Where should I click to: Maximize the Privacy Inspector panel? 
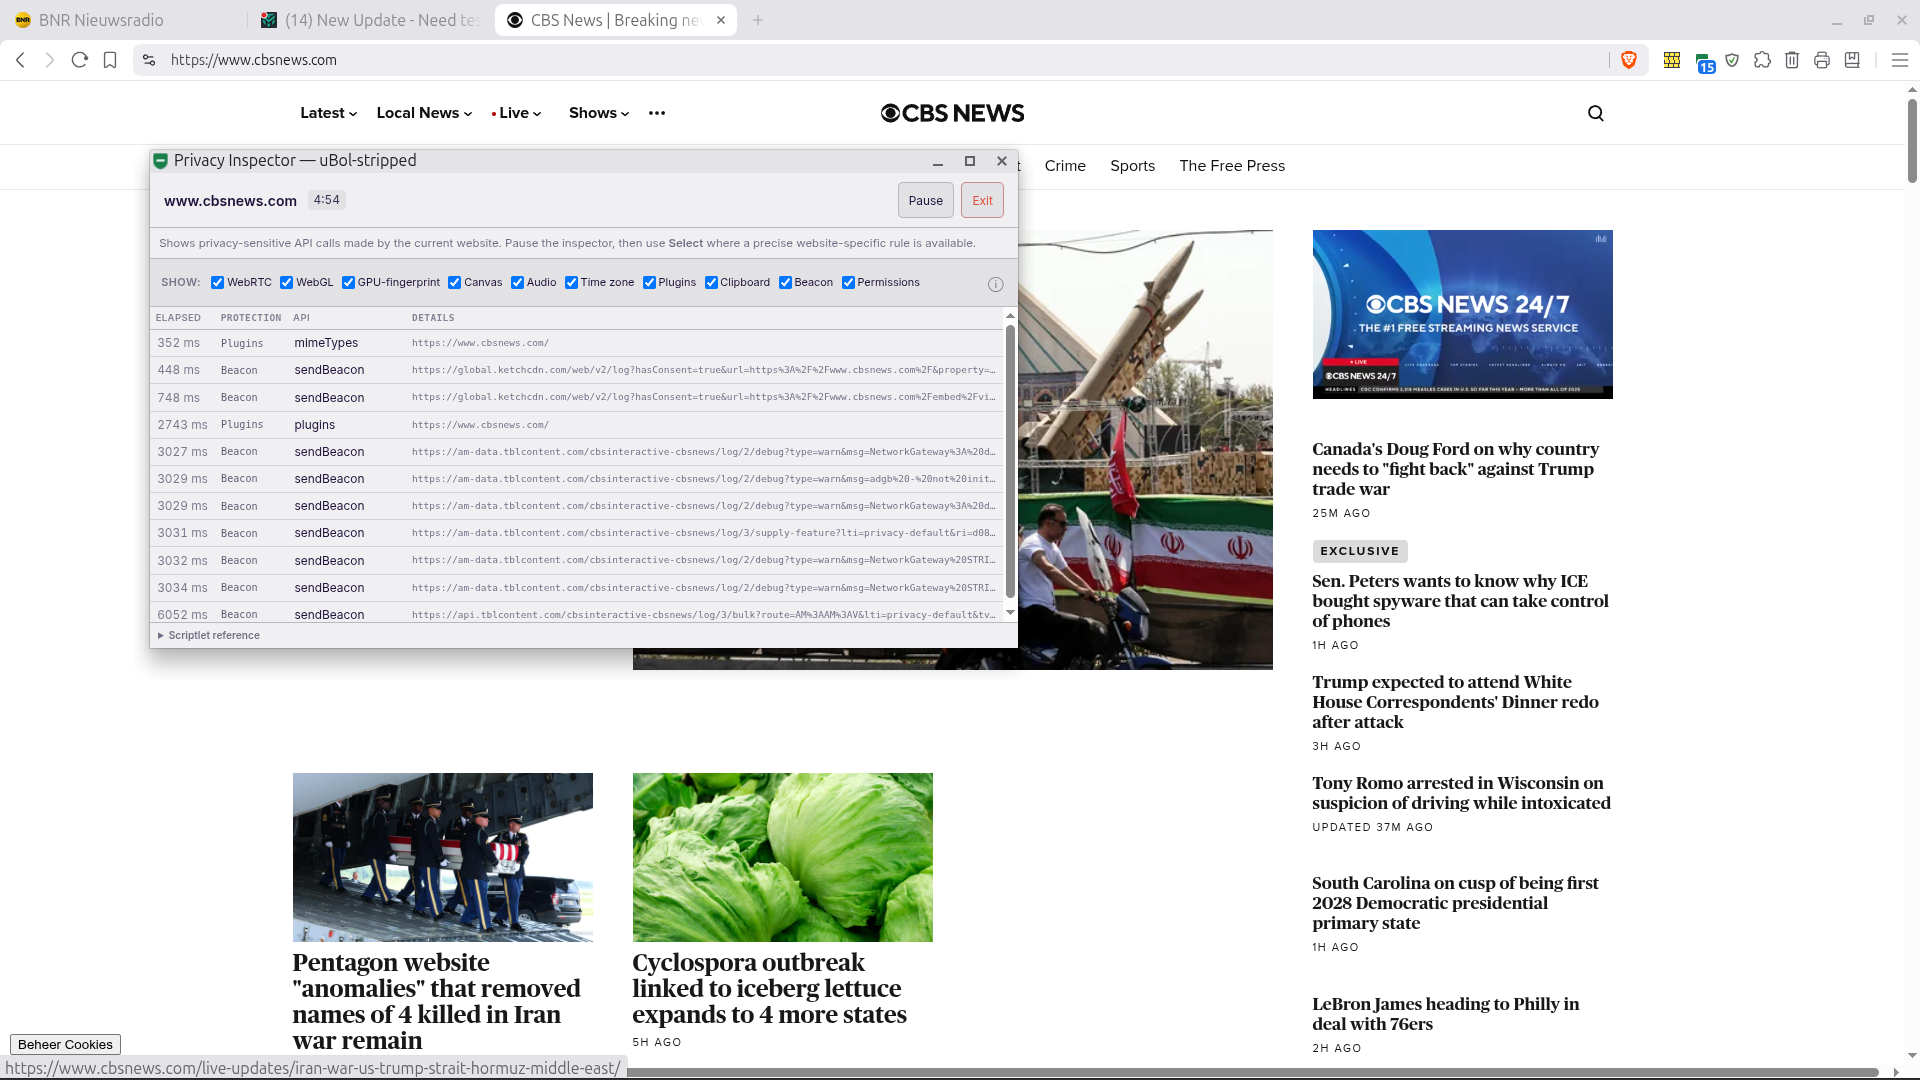[969, 161]
